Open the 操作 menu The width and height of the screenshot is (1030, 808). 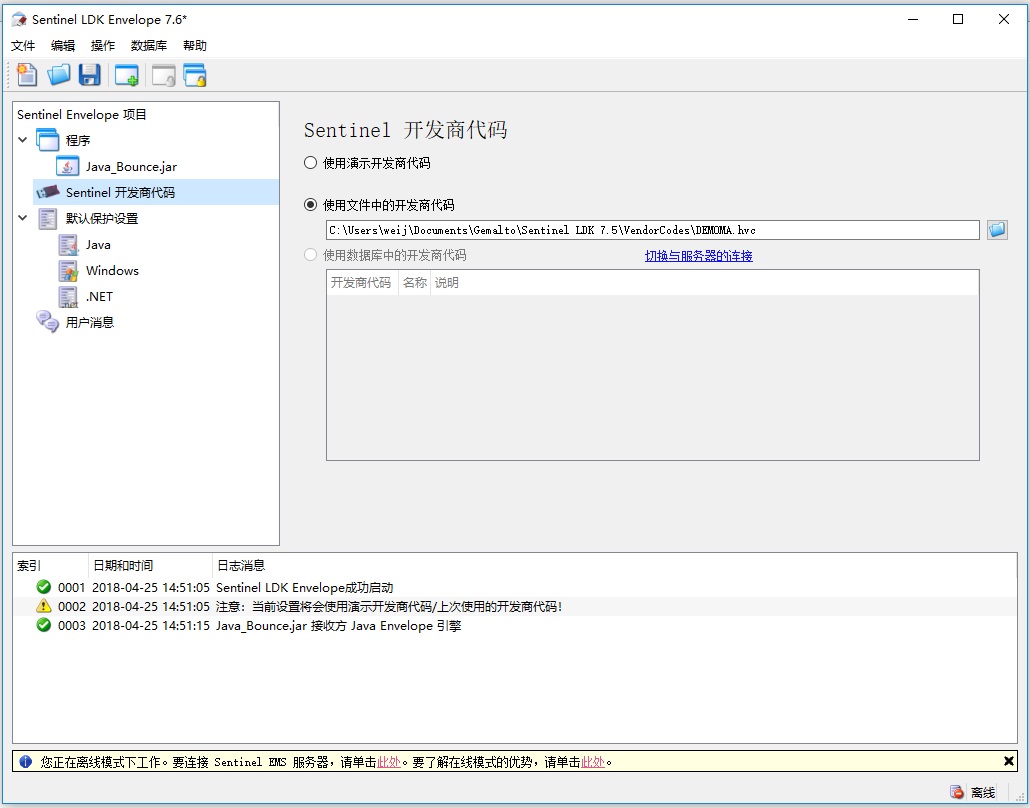tap(103, 46)
